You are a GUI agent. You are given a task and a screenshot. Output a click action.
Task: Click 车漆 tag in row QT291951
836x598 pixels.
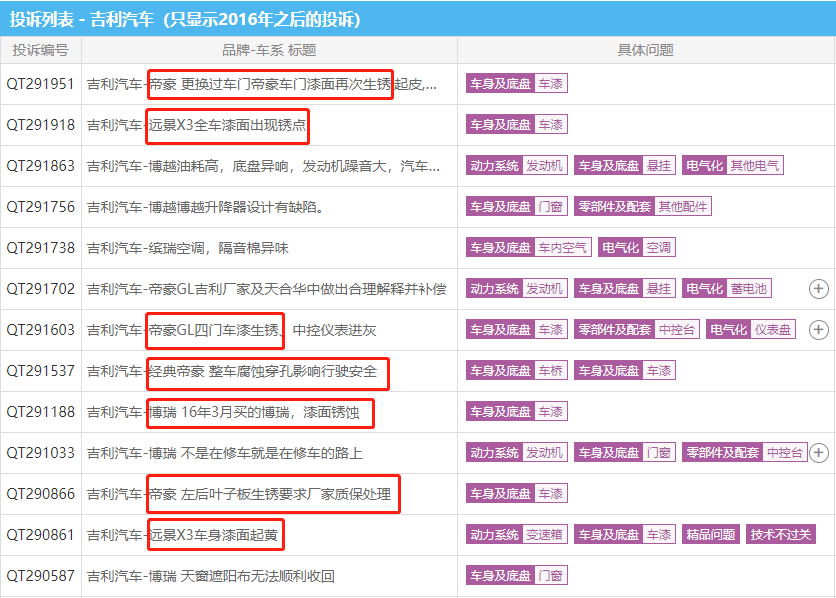pos(551,84)
